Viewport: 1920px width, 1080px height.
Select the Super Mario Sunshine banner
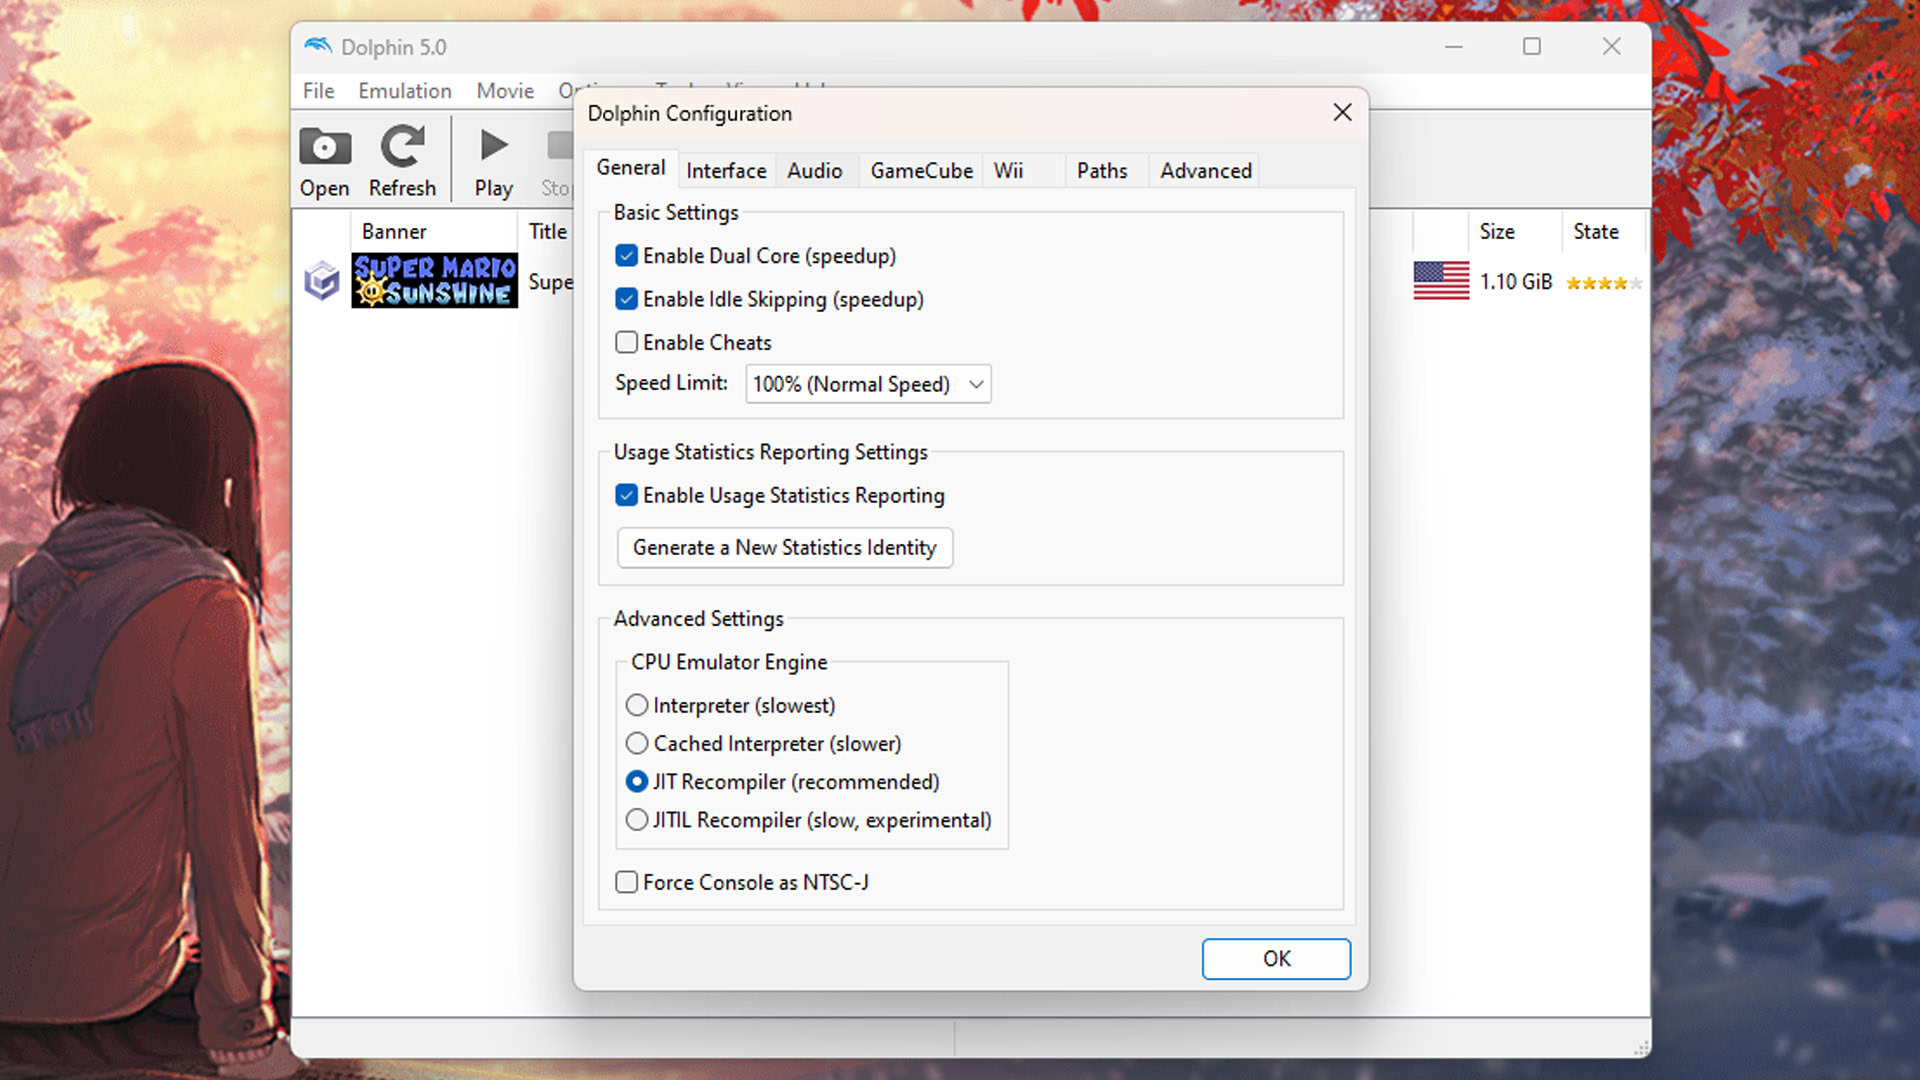434,281
